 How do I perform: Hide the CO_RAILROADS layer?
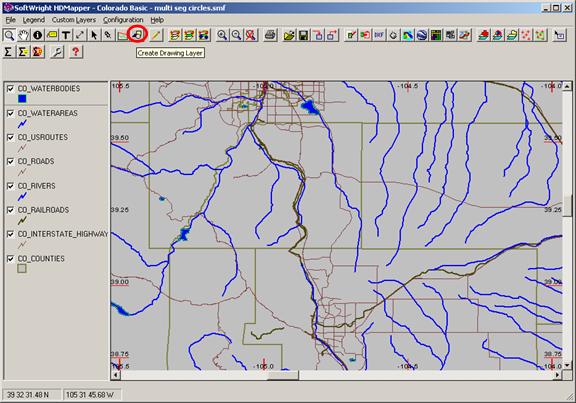[10, 210]
